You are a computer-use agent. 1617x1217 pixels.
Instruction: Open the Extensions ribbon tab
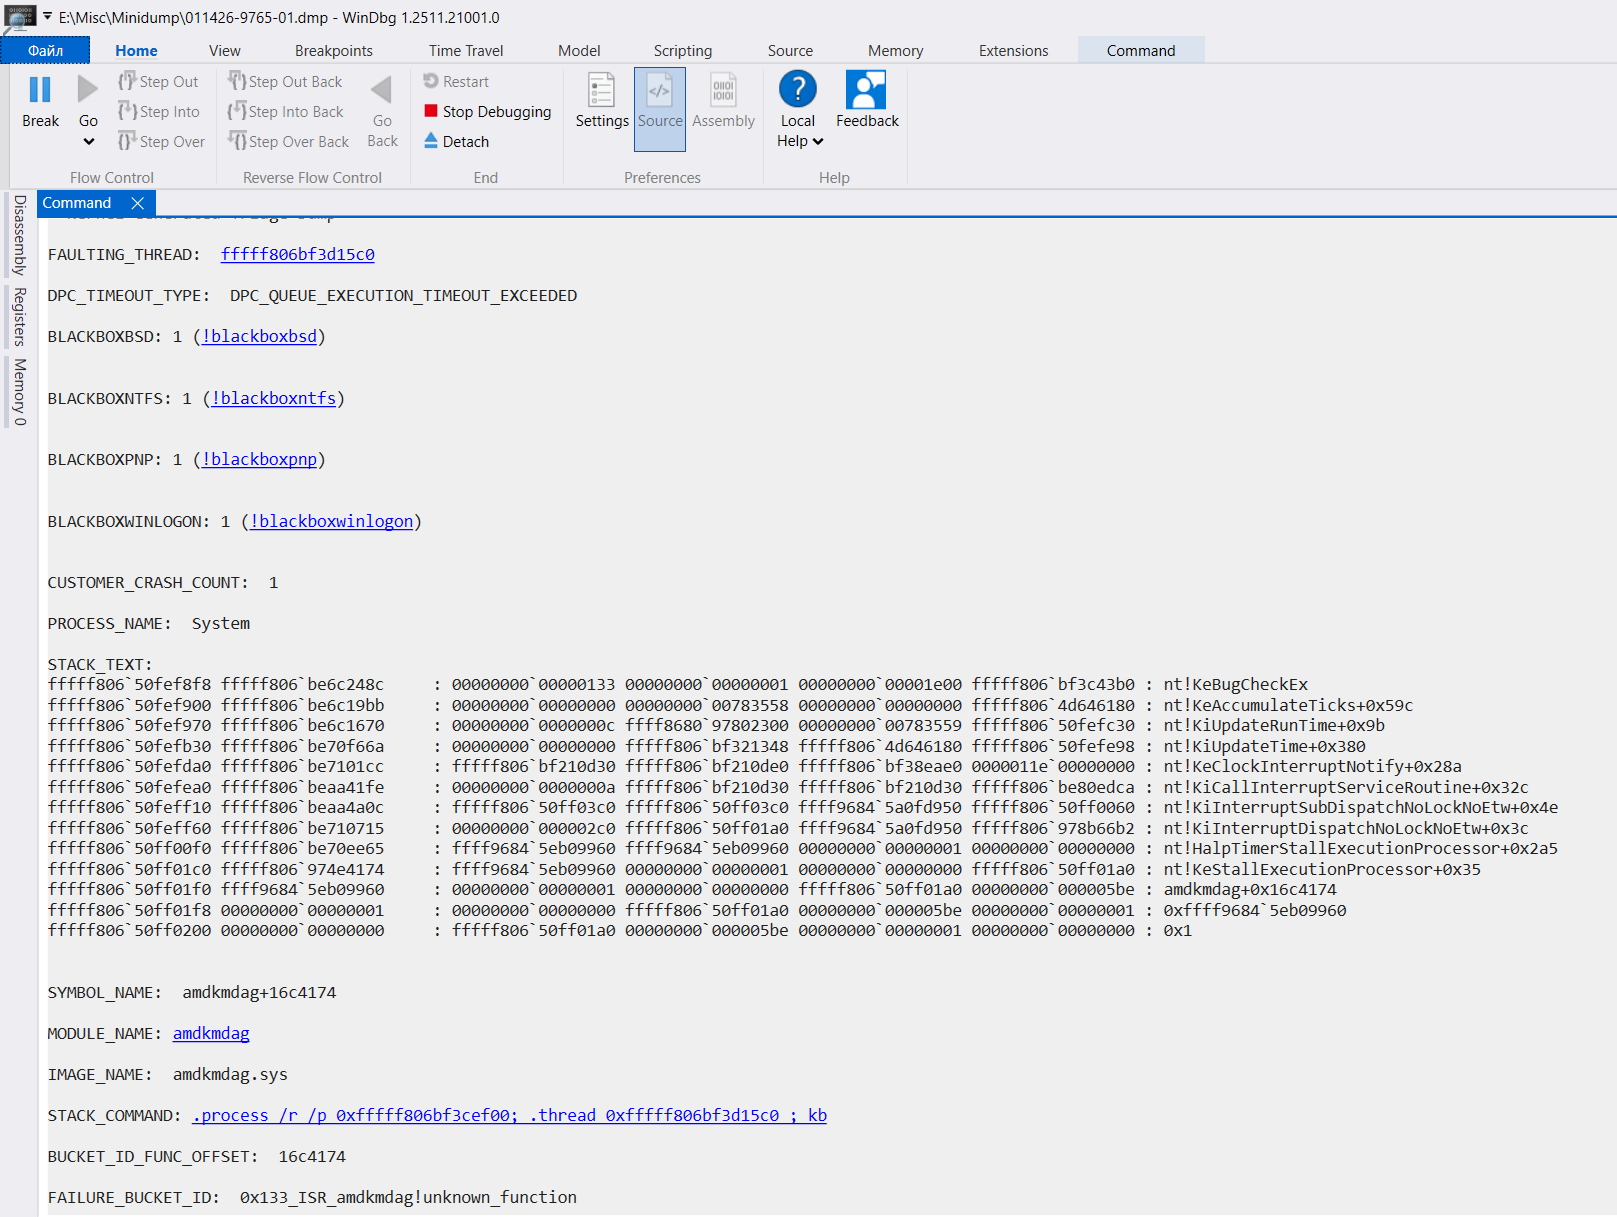pyautogui.click(x=1013, y=50)
